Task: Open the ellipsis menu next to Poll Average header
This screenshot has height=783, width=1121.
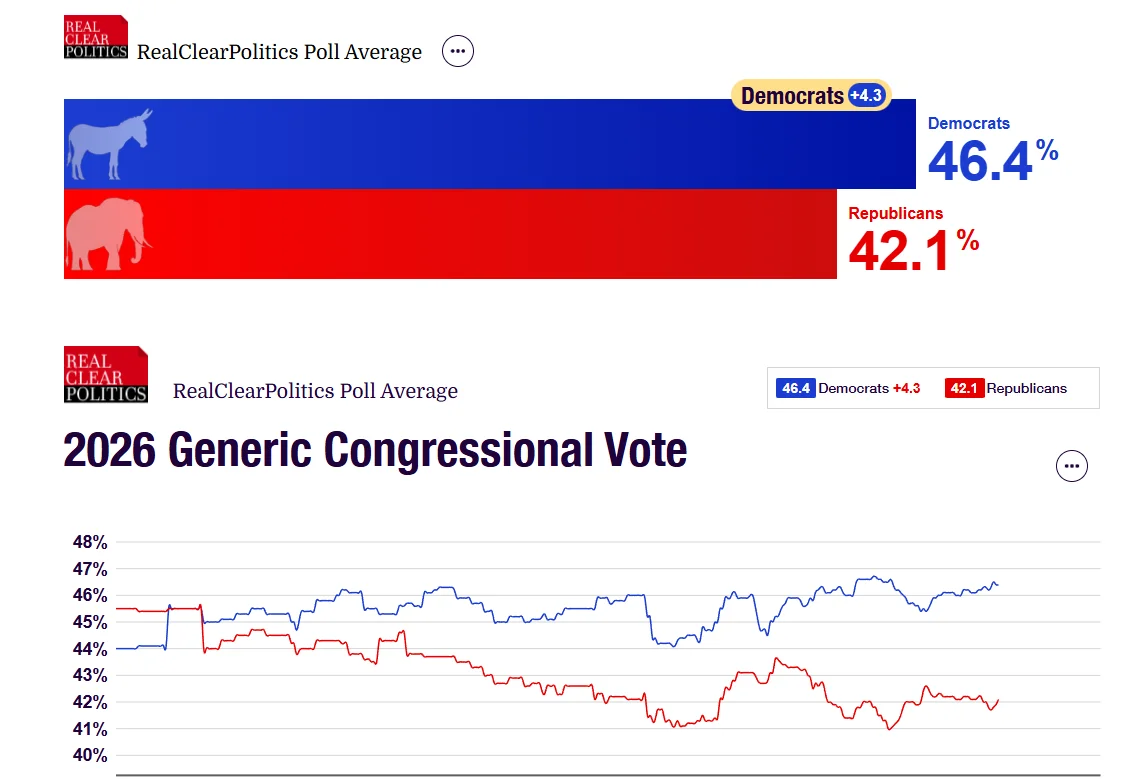Action: click(x=457, y=51)
